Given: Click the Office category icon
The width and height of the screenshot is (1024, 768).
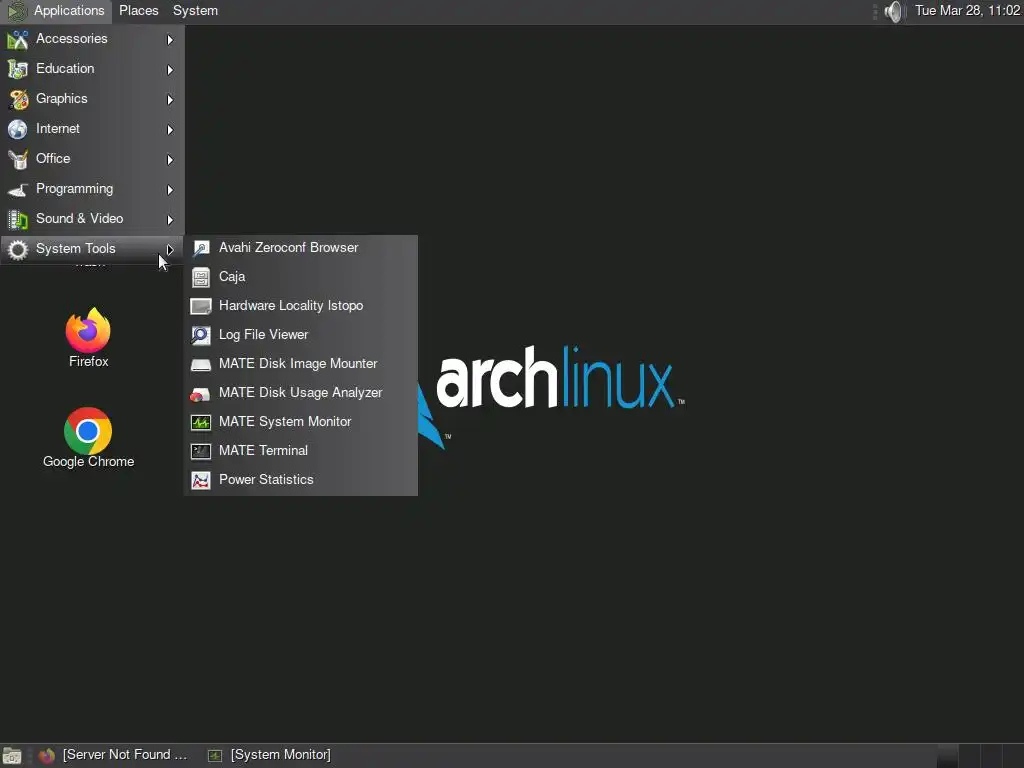Looking at the screenshot, I should [18, 159].
